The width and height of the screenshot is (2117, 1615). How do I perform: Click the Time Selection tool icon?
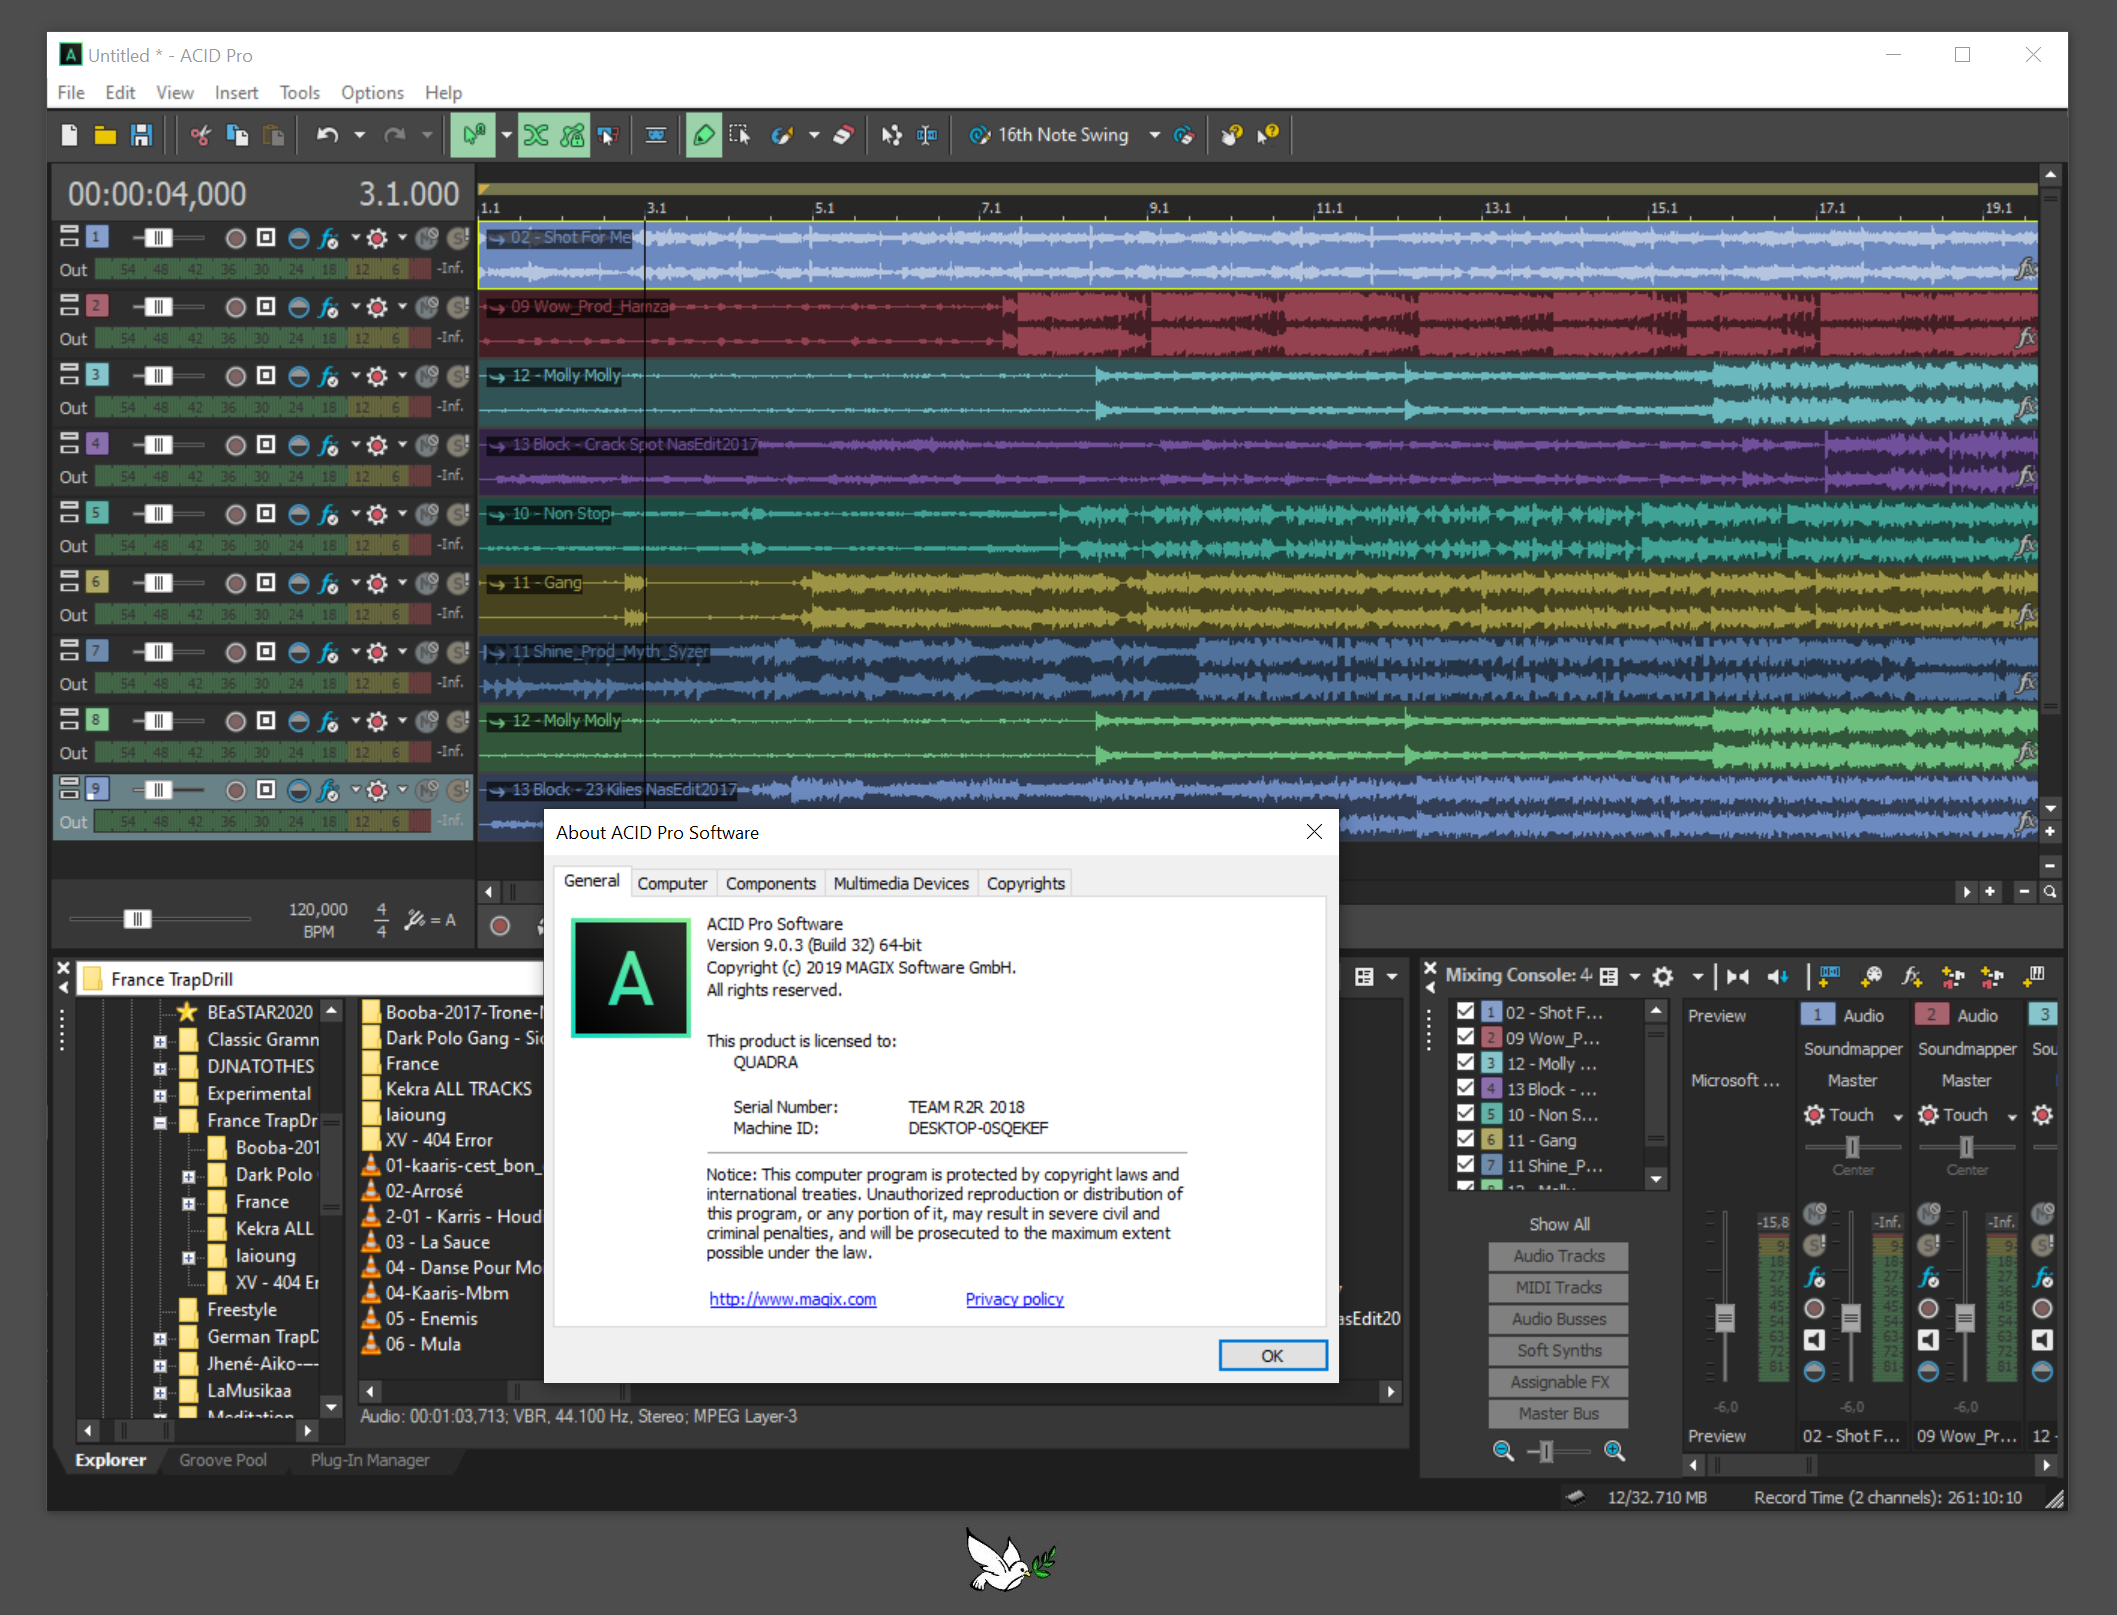(x=927, y=135)
